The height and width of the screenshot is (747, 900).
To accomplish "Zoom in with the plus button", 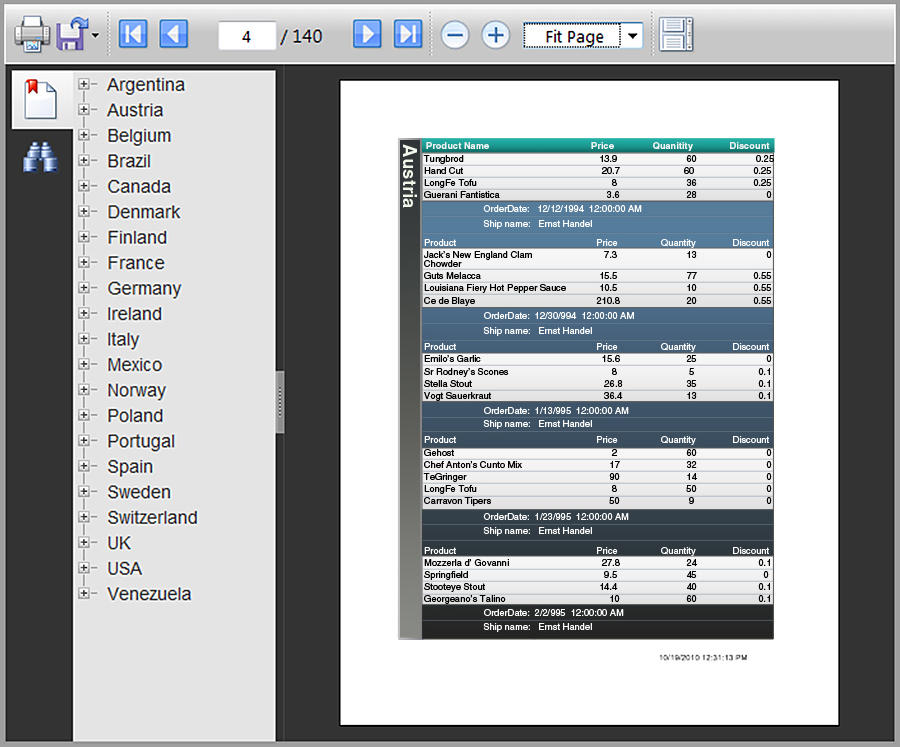I will tap(496, 35).
